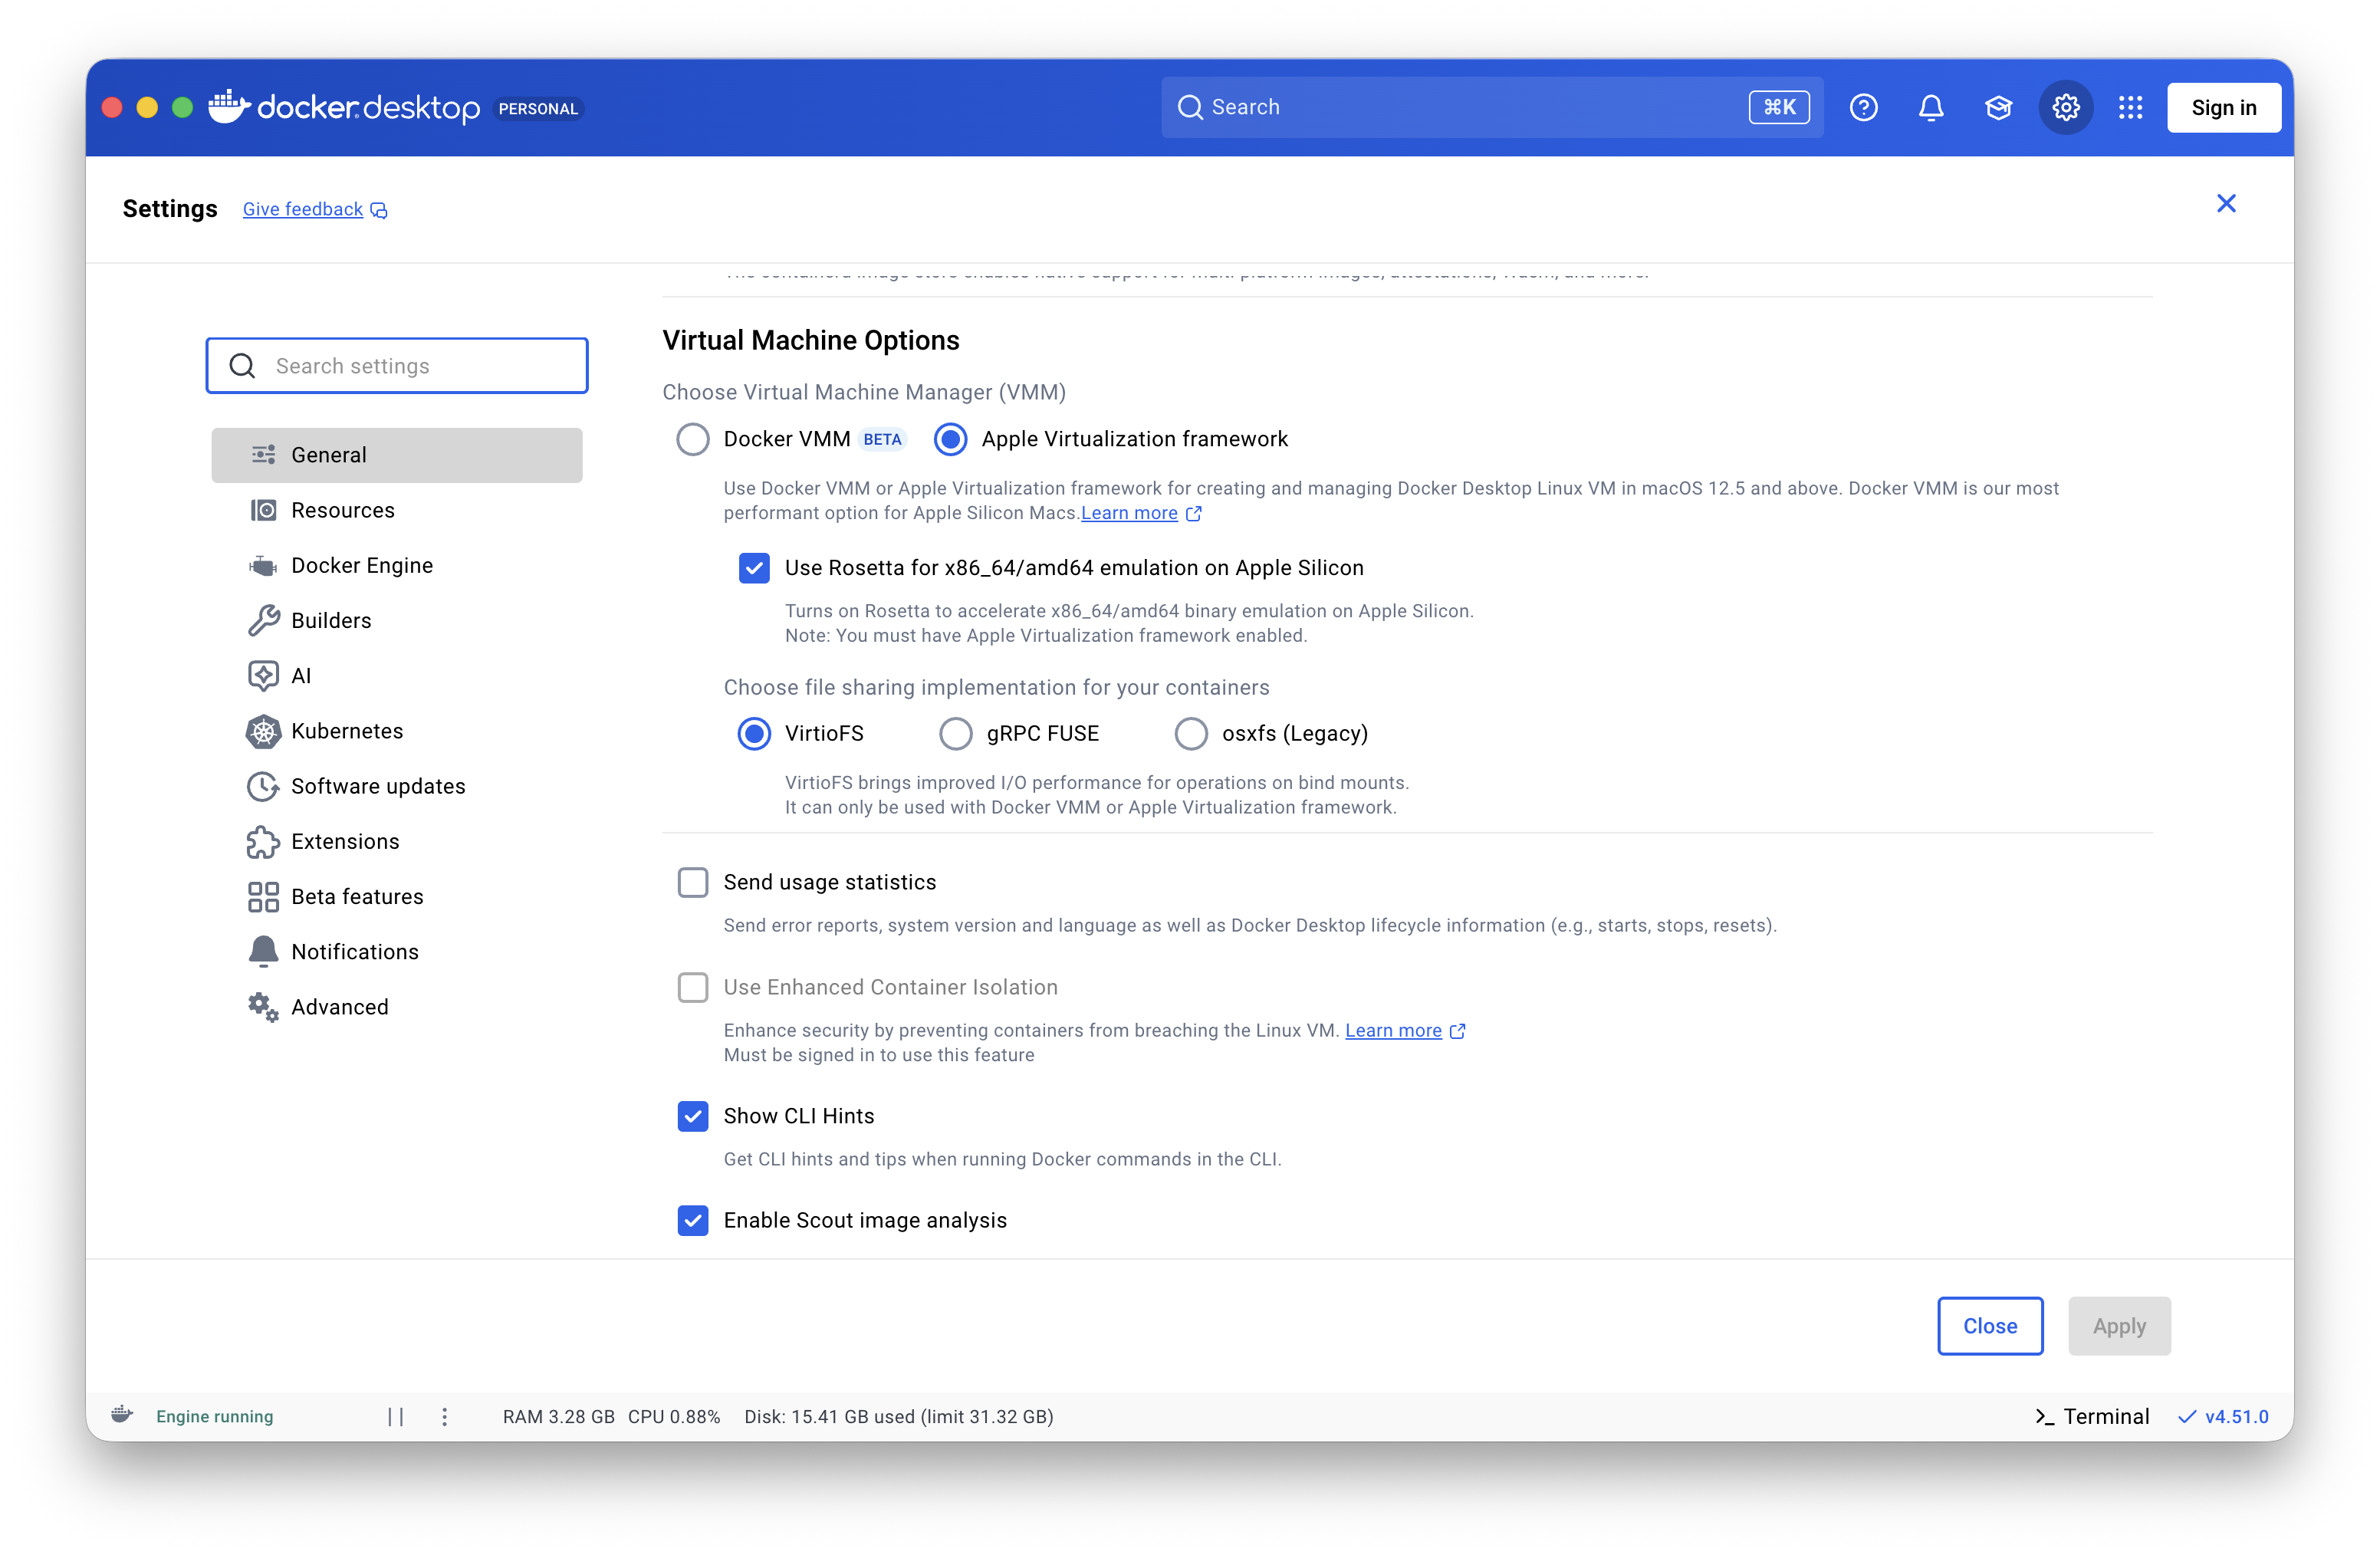Select osxfs (Legacy) file sharing option
The height and width of the screenshot is (1555, 2380).
[1191, 734]
